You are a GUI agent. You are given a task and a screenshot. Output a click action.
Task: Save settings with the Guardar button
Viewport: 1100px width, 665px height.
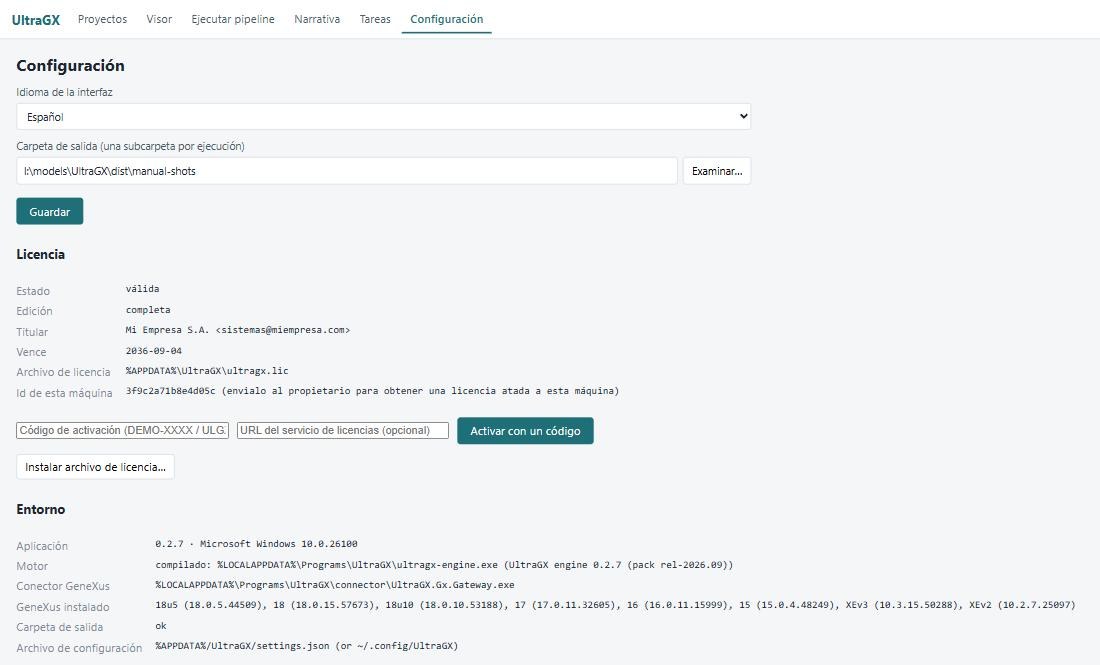(50, 211)
